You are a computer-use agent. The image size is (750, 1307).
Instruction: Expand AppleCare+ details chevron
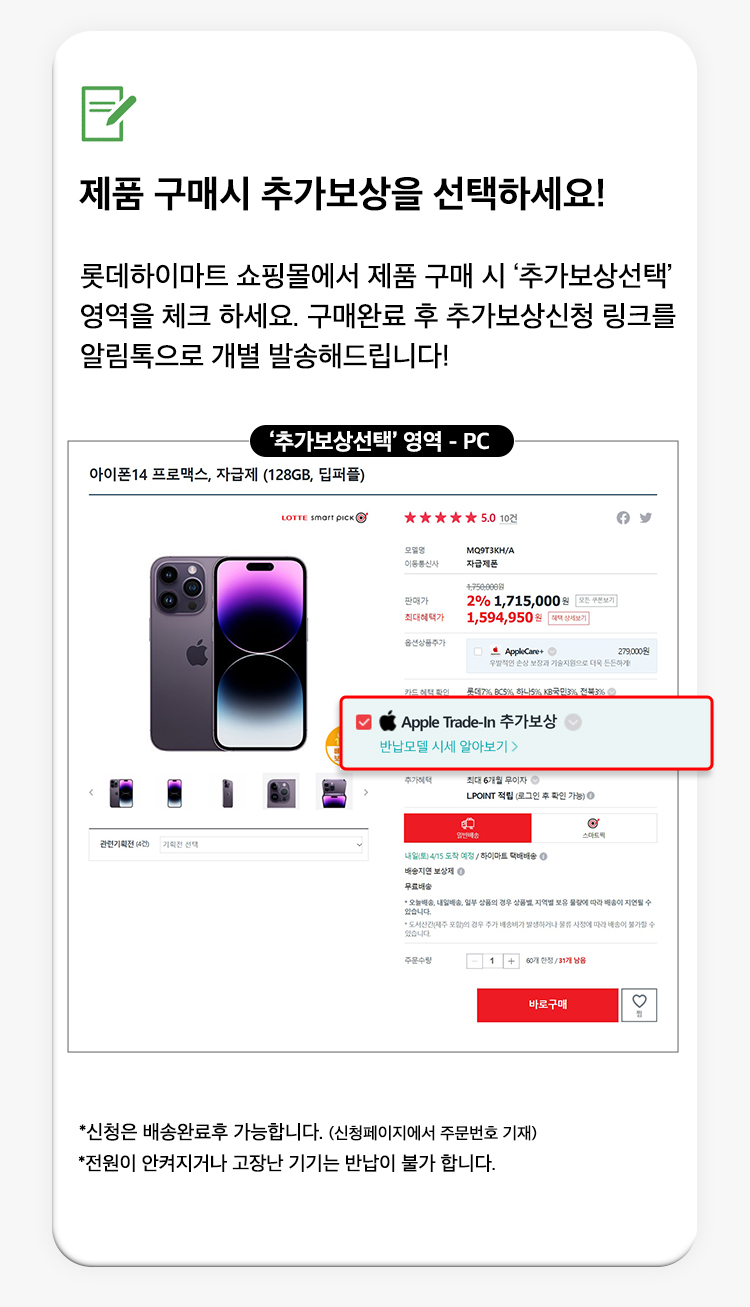(552, 651)
